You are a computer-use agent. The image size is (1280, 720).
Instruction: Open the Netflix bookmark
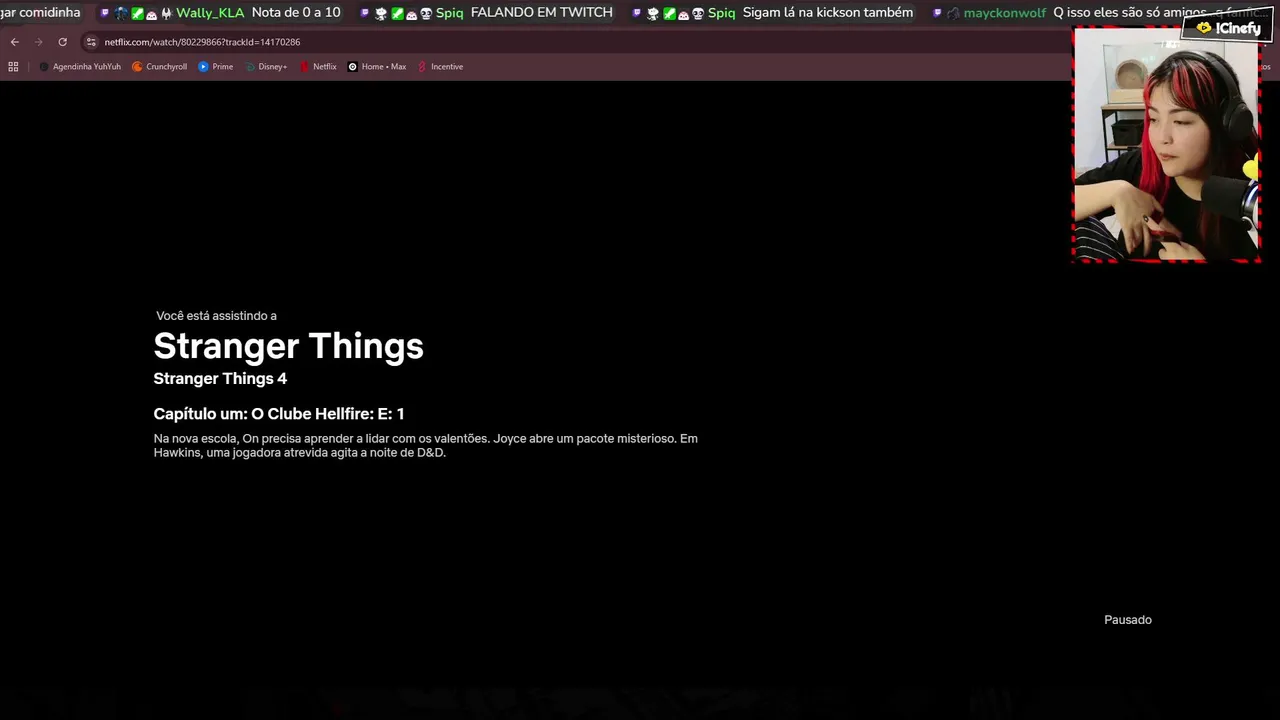318,67
